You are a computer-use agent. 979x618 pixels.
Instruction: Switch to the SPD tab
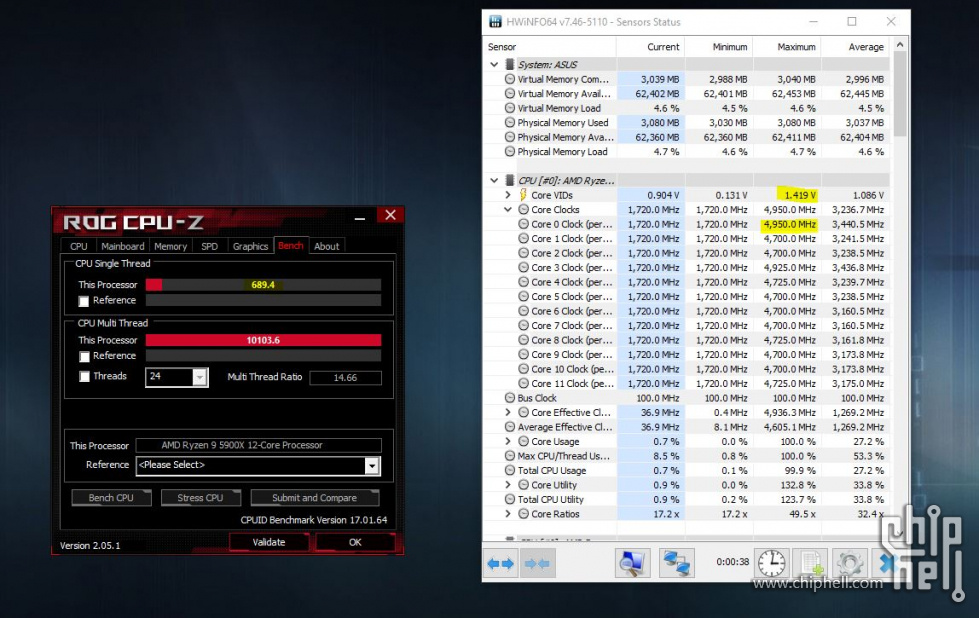point(209,246)
